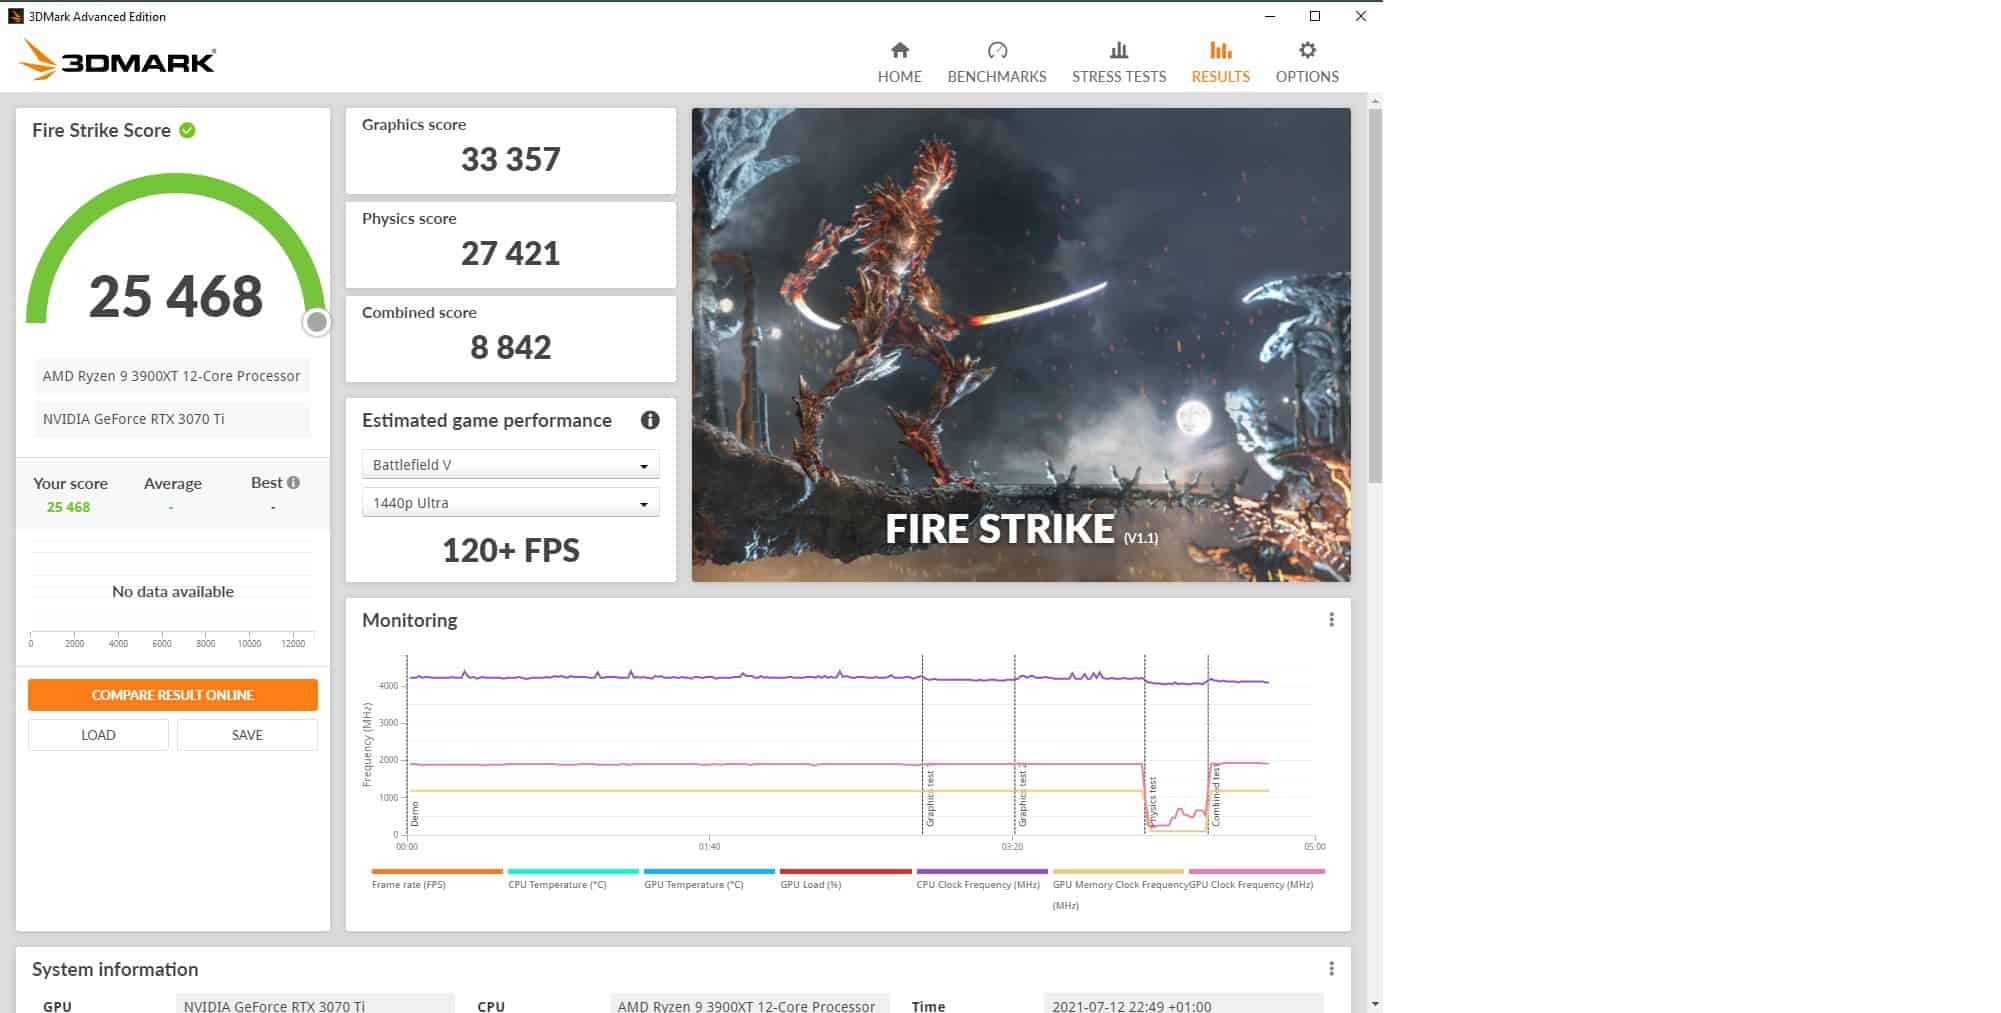Click the green Your score value
This screenshot has width=2001, height=1013.
68,507
